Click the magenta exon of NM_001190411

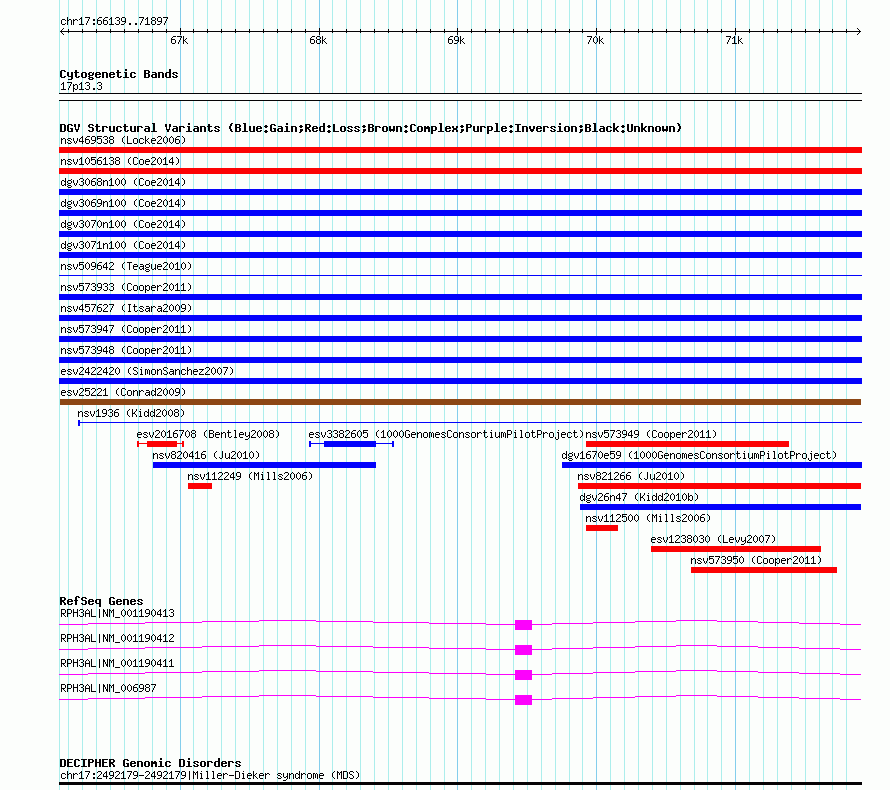tap(523, 675)
